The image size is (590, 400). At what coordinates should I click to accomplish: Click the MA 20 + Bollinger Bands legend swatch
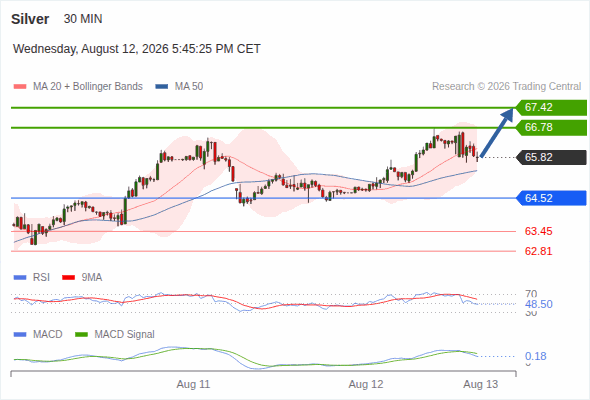[x=20, y=87]
